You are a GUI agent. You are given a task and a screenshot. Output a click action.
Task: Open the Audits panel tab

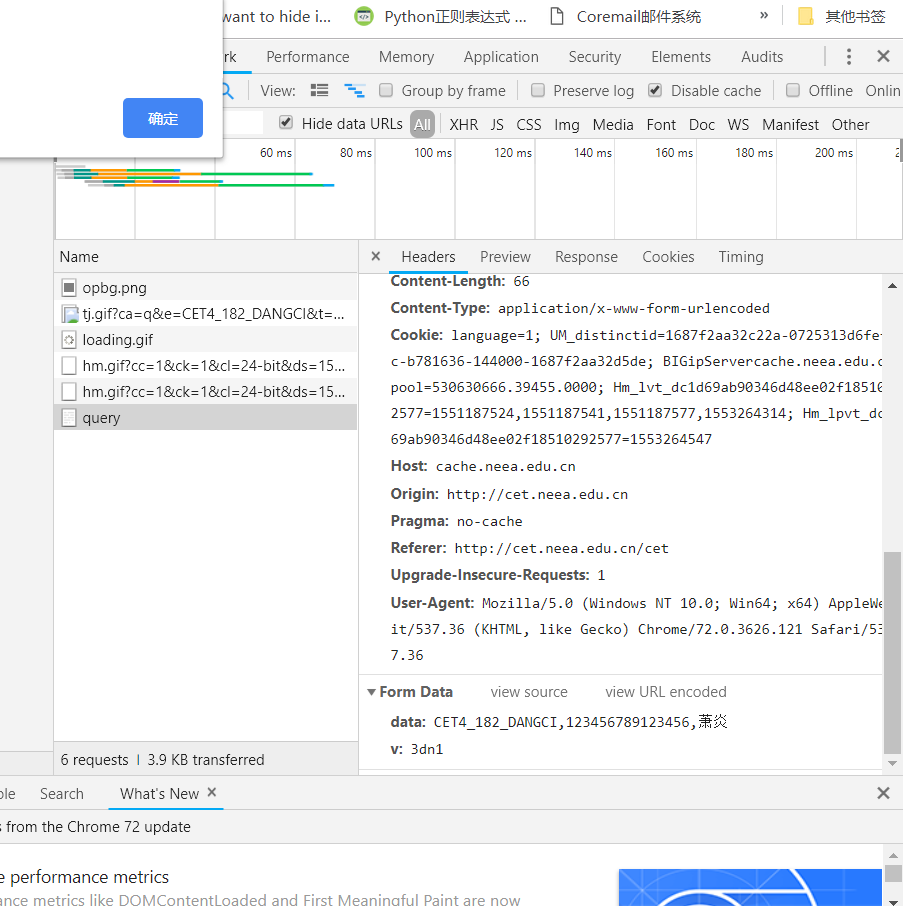[x=762, y=57]
